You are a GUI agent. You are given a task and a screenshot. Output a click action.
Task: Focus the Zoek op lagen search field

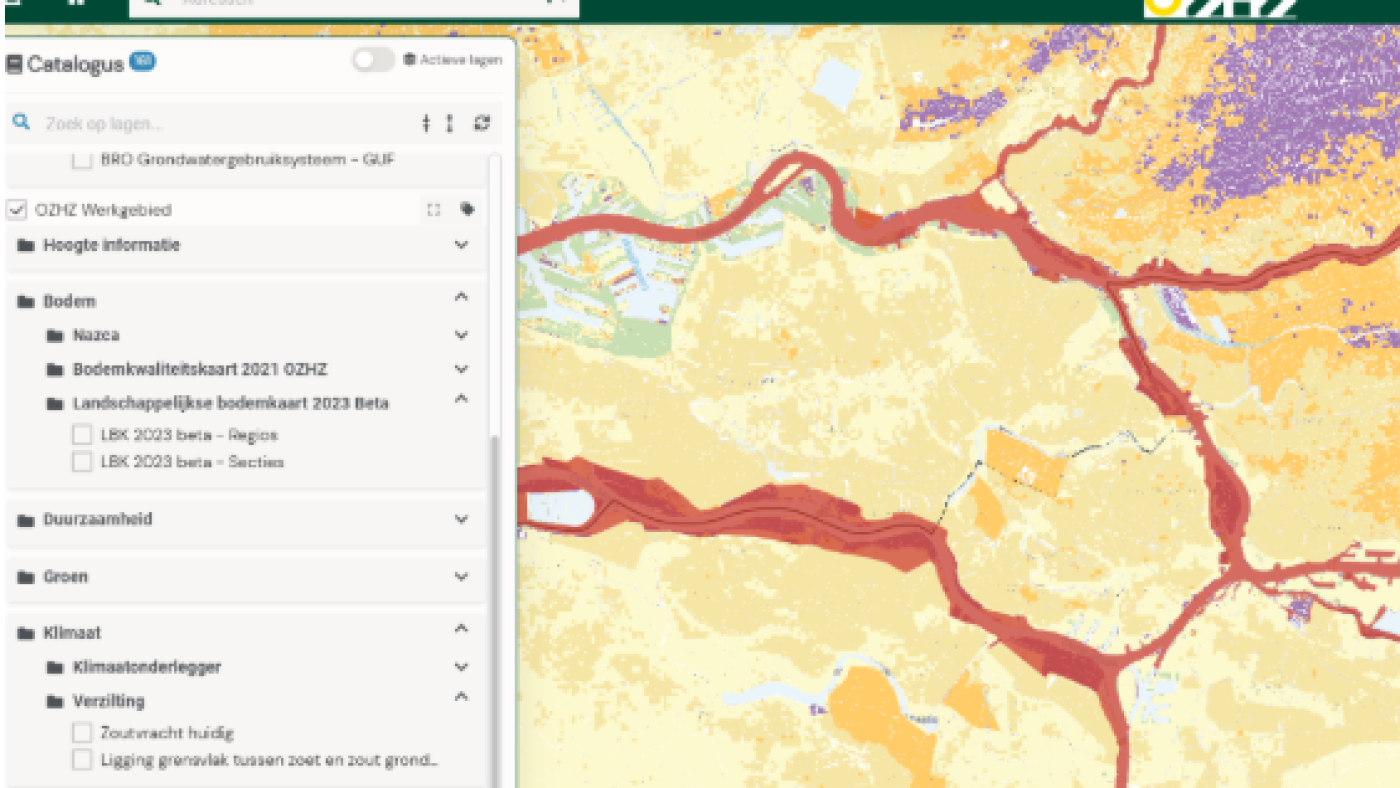pos(220,124)
